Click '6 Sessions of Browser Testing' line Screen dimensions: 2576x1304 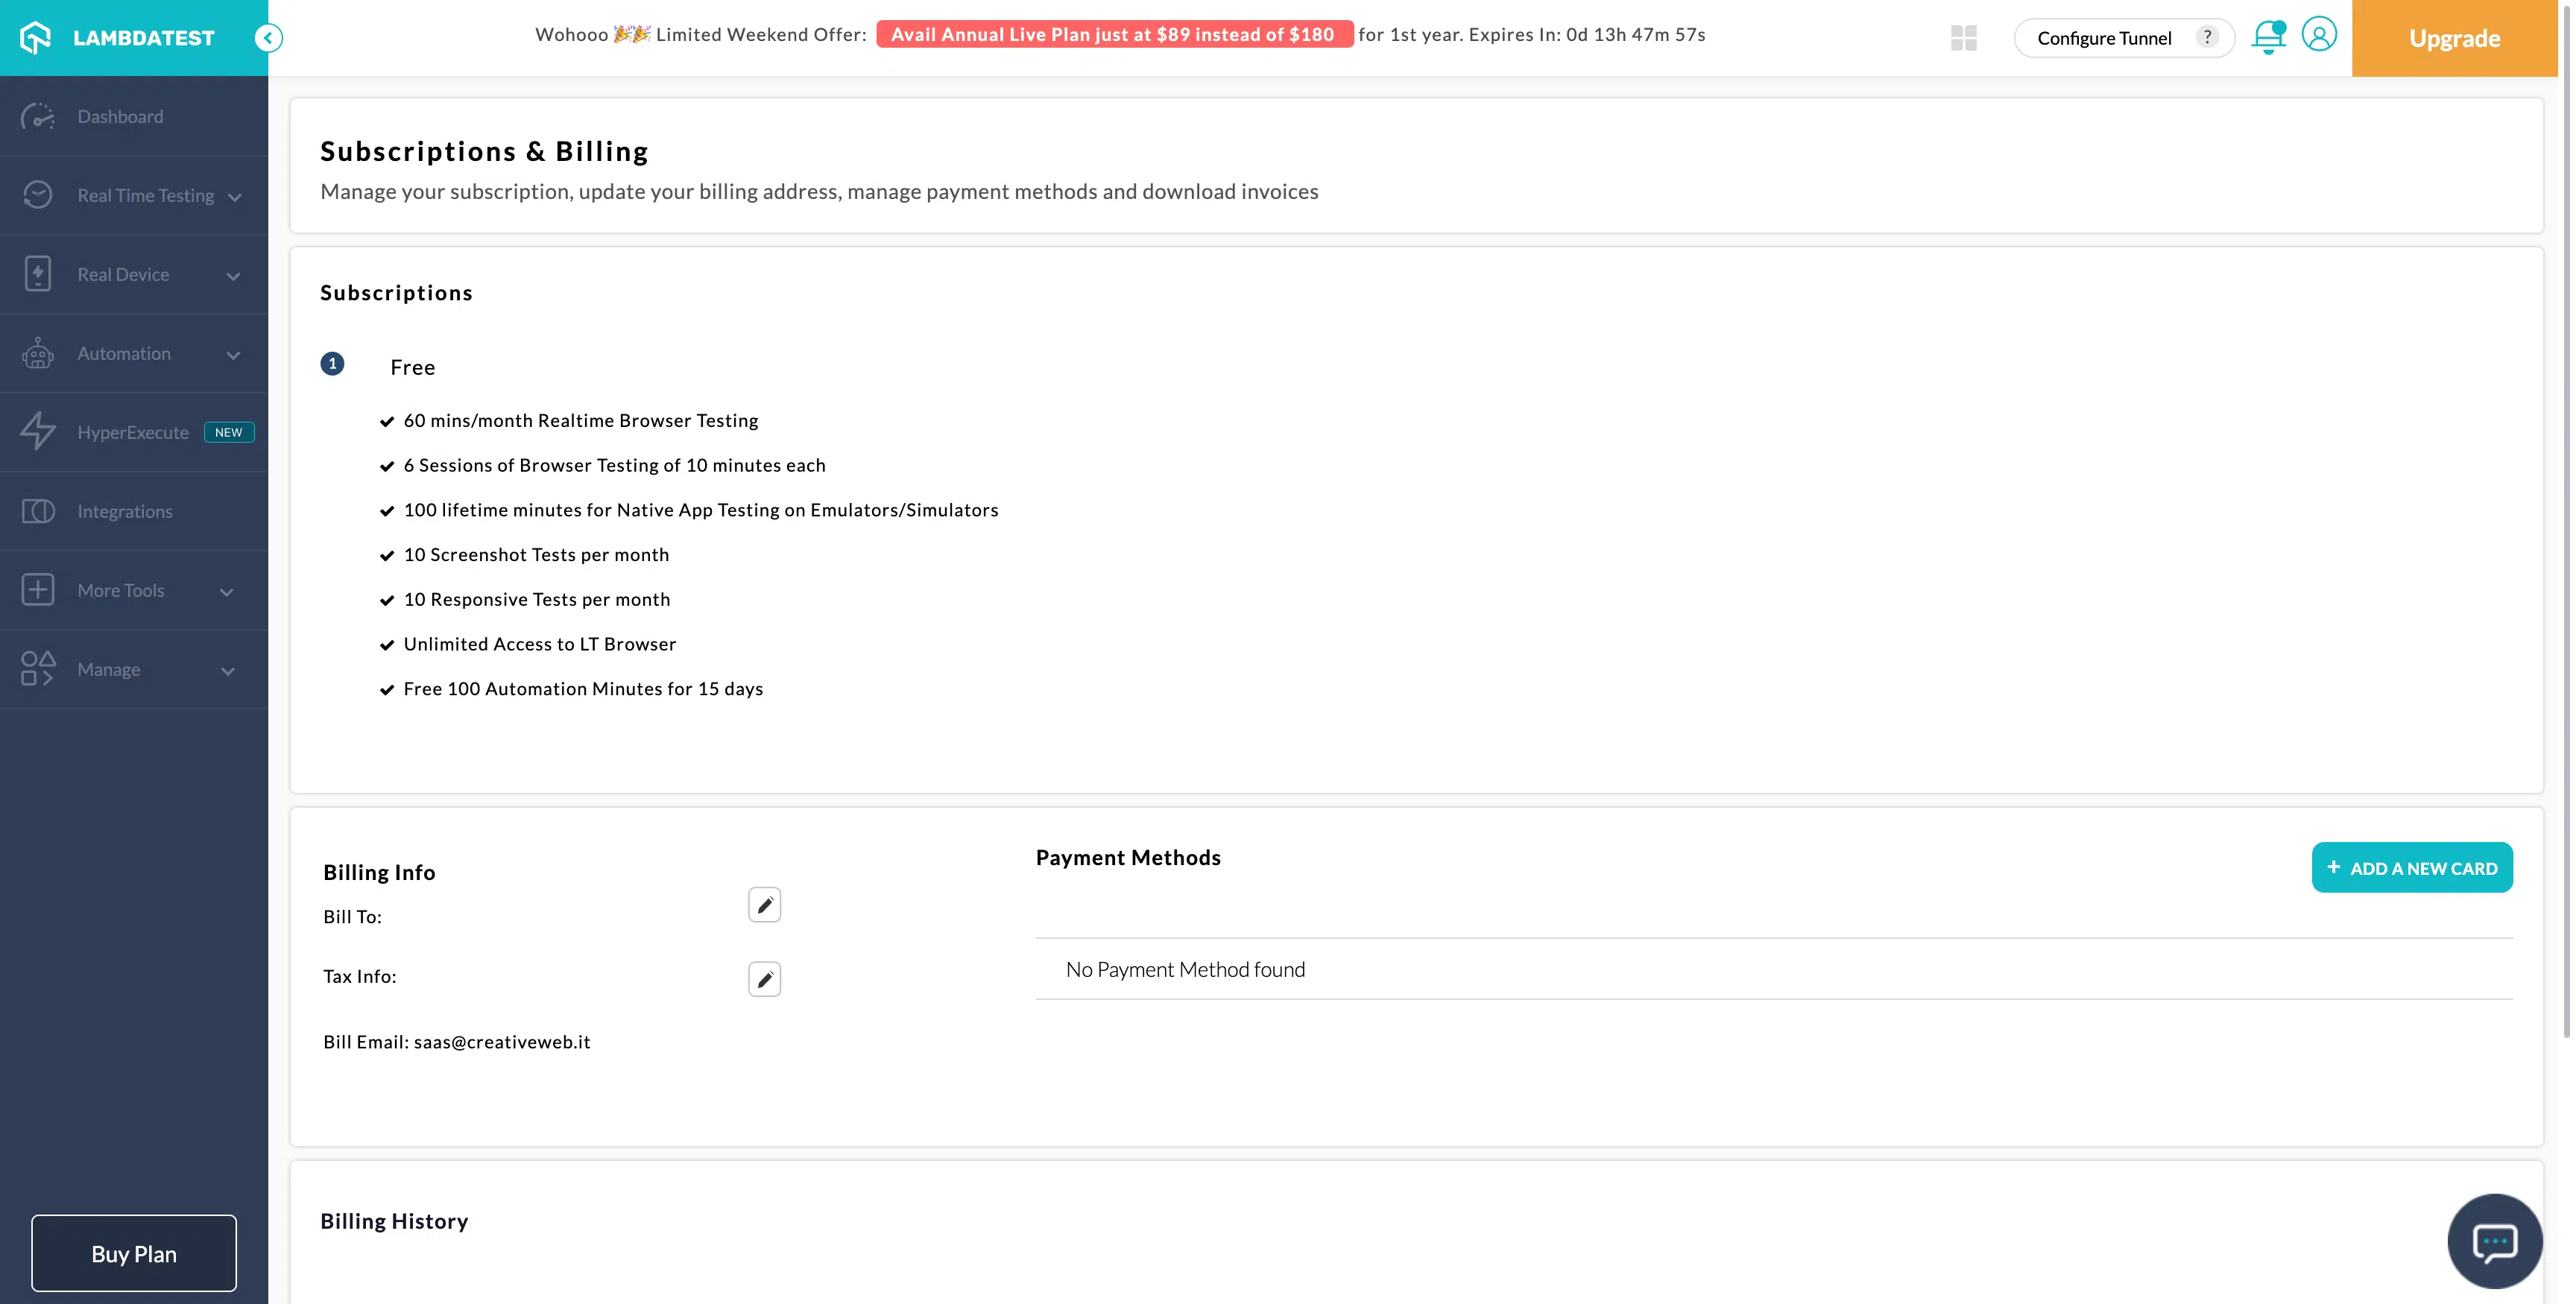[x=615, y=465]
